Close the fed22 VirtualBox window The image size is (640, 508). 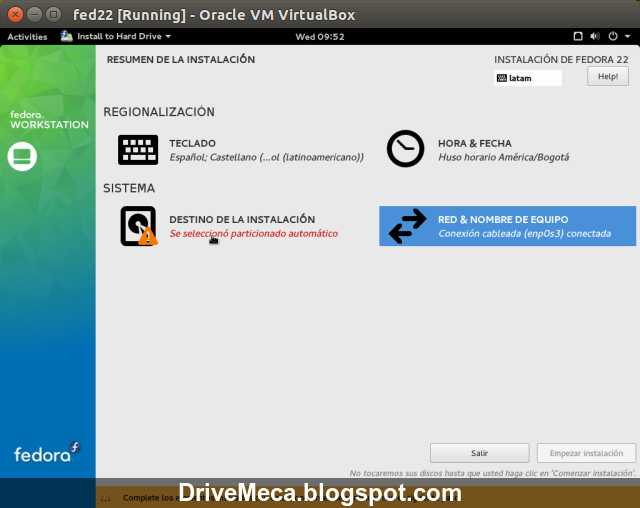pos(16,15)
